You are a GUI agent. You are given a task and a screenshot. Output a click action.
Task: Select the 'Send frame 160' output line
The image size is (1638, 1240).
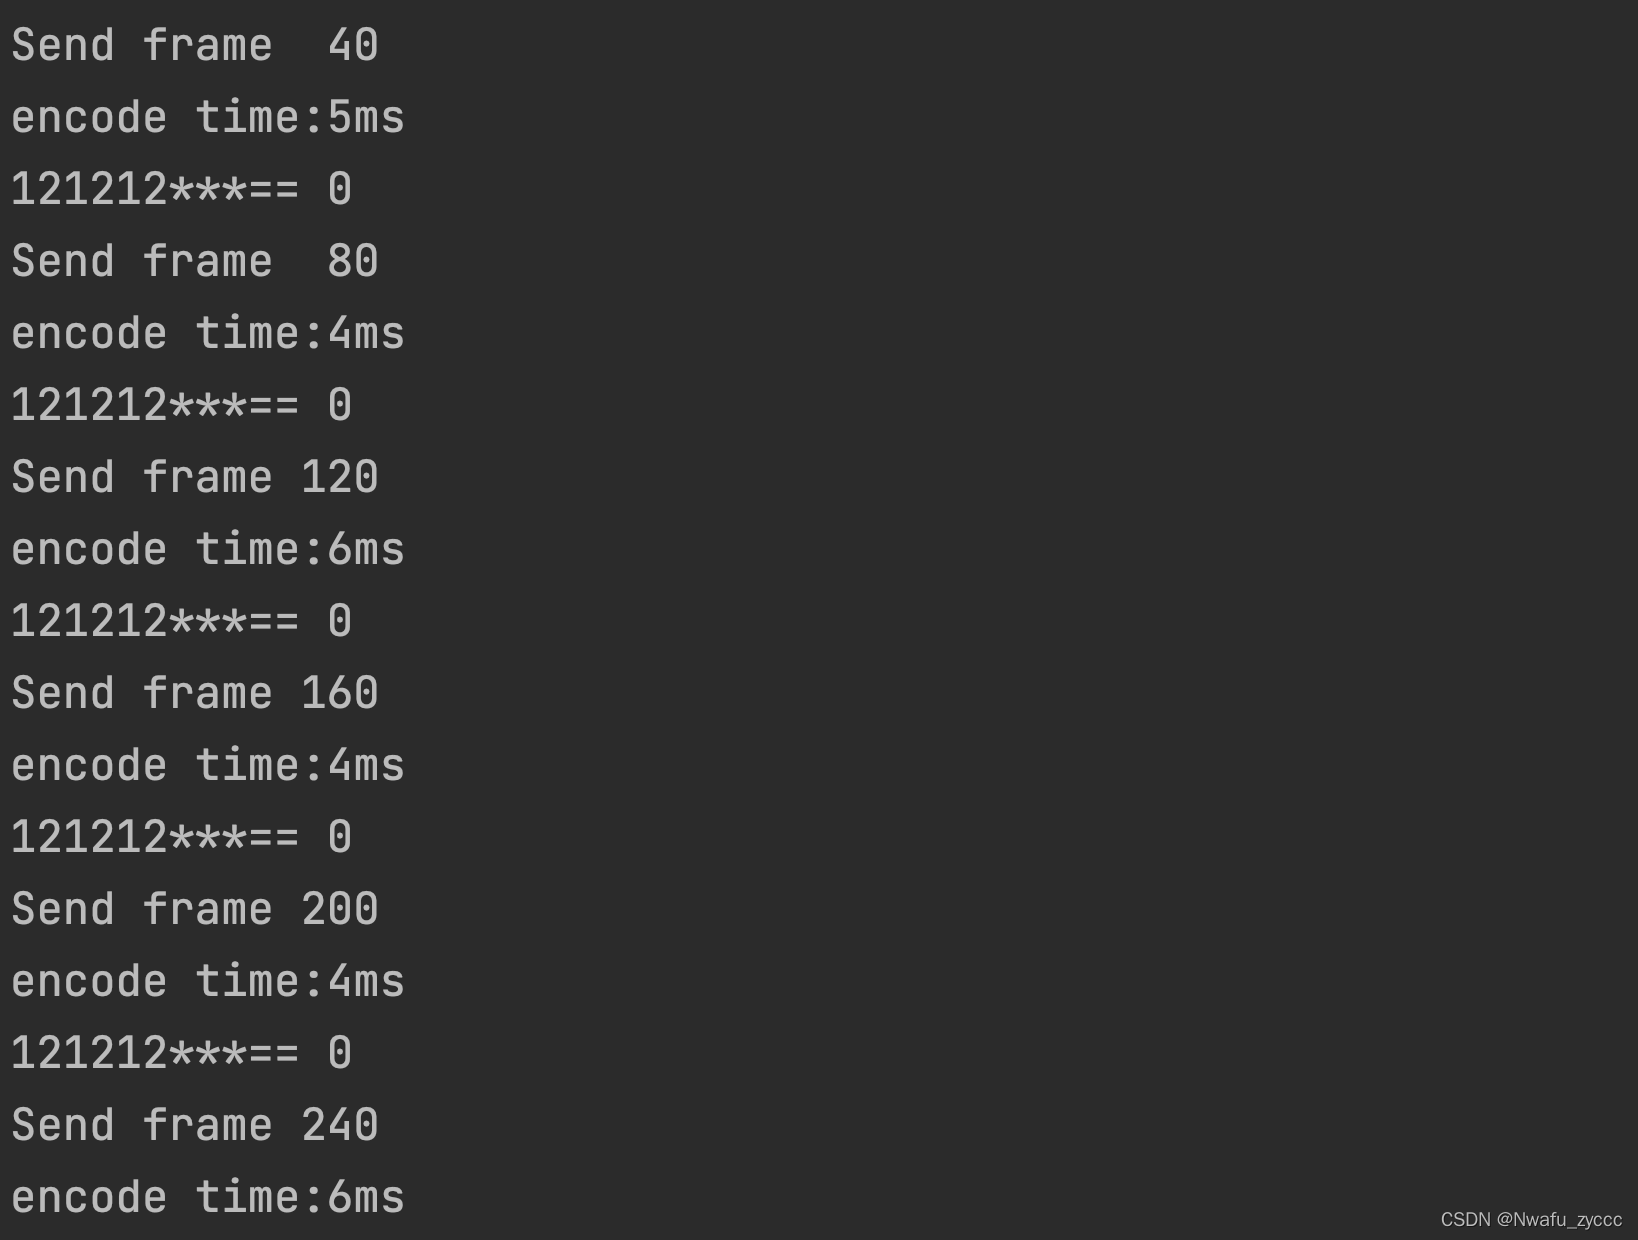pos(194,694)
